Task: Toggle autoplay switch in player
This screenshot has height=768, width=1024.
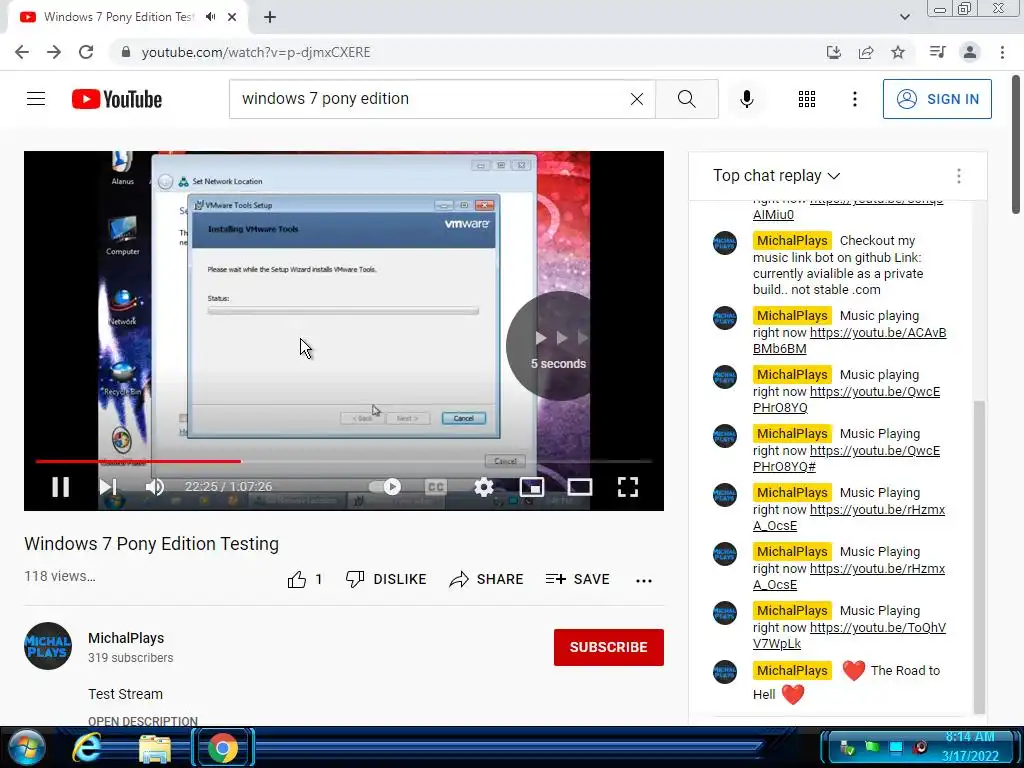Action: click(385, 487)
